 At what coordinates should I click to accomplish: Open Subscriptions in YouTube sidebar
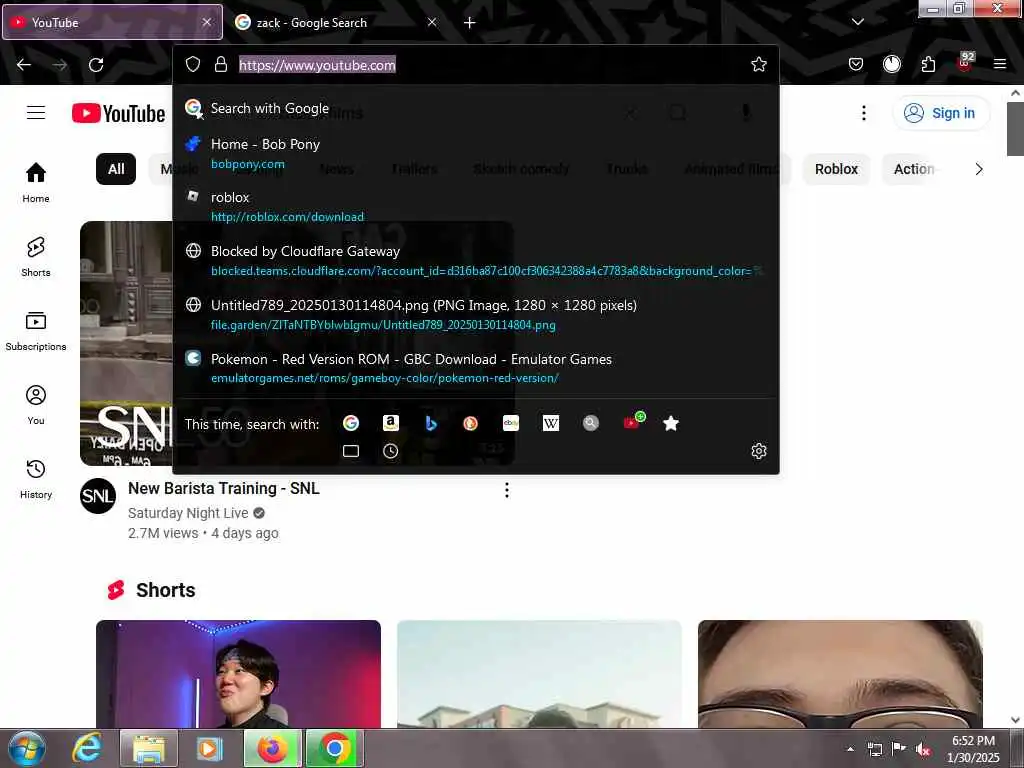(x=36, y=330)
